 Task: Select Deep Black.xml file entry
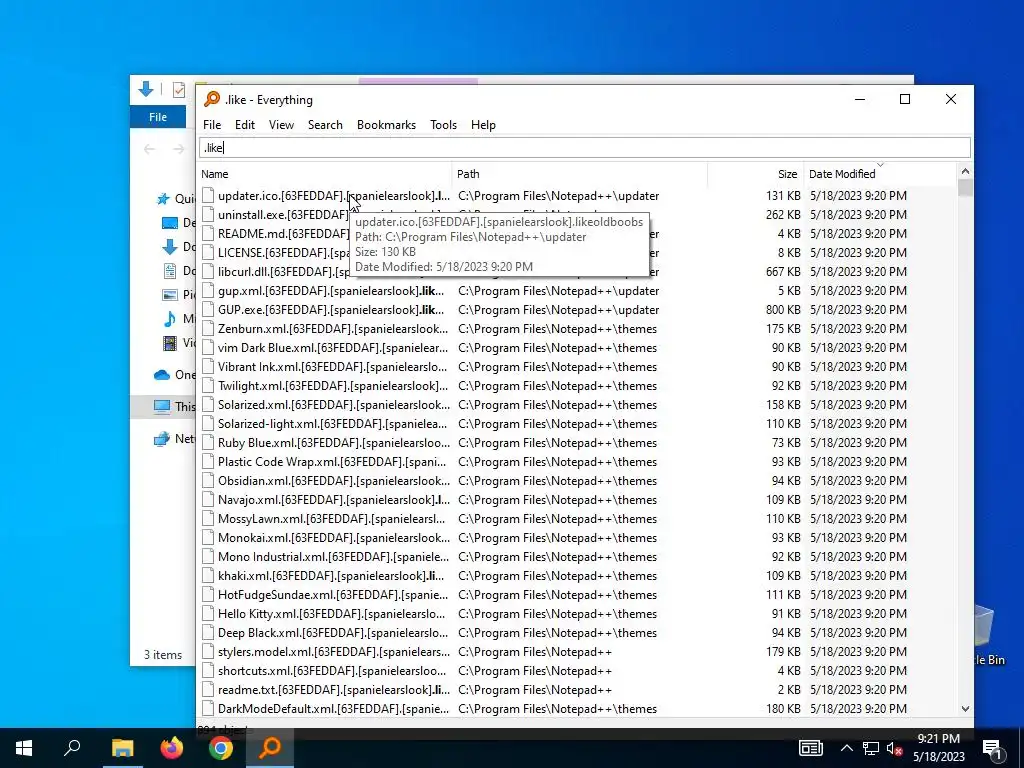tap(333, 632)
